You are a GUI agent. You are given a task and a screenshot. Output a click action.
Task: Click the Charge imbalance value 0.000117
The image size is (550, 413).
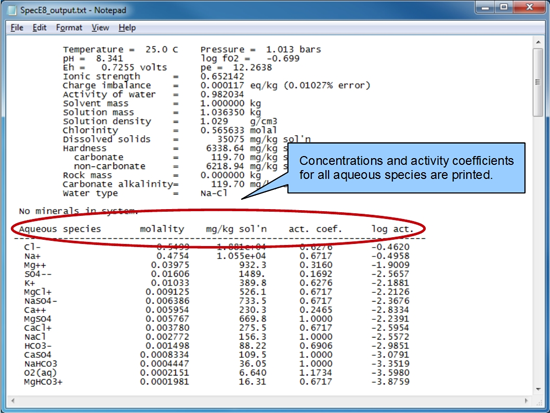pyautogui.click(x=222, y=85)
